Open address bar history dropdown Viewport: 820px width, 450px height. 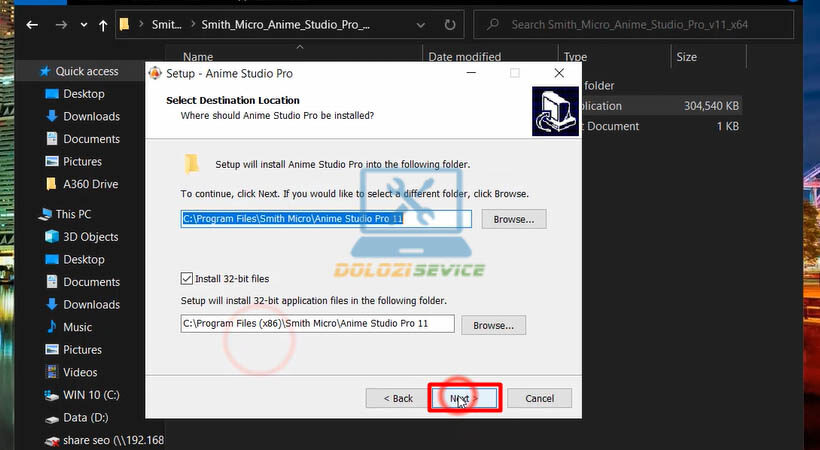click(420, 25)
